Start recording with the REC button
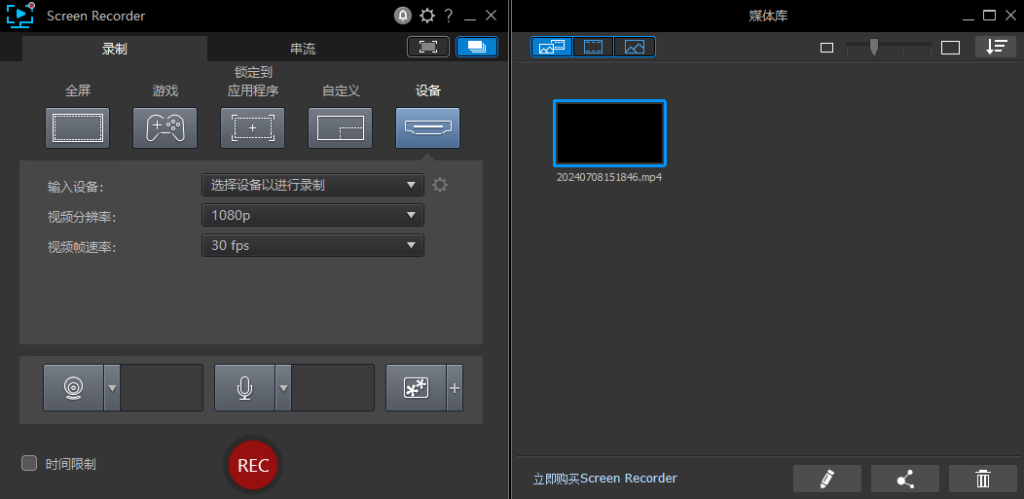This screenshot has height=499, width=1024. [253, 465]
